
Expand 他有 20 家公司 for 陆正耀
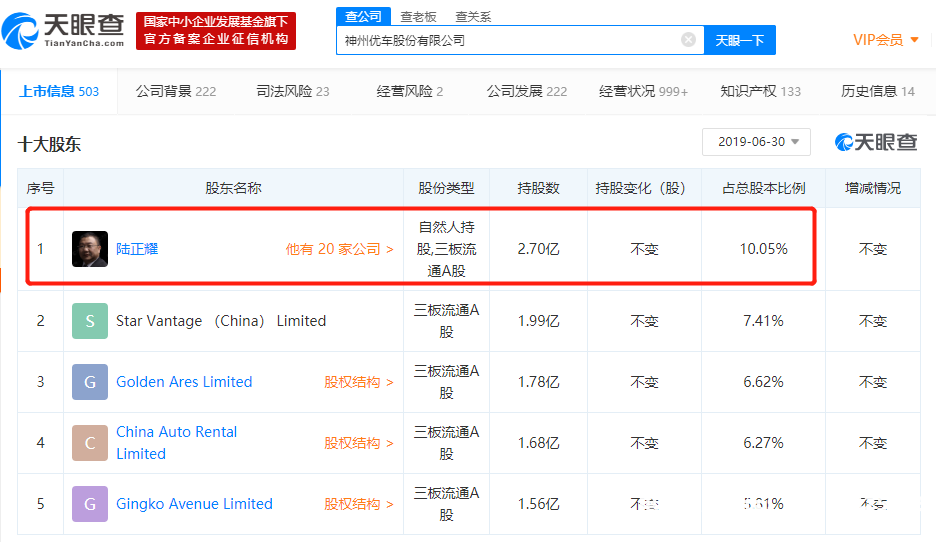[x=339, y=249]
